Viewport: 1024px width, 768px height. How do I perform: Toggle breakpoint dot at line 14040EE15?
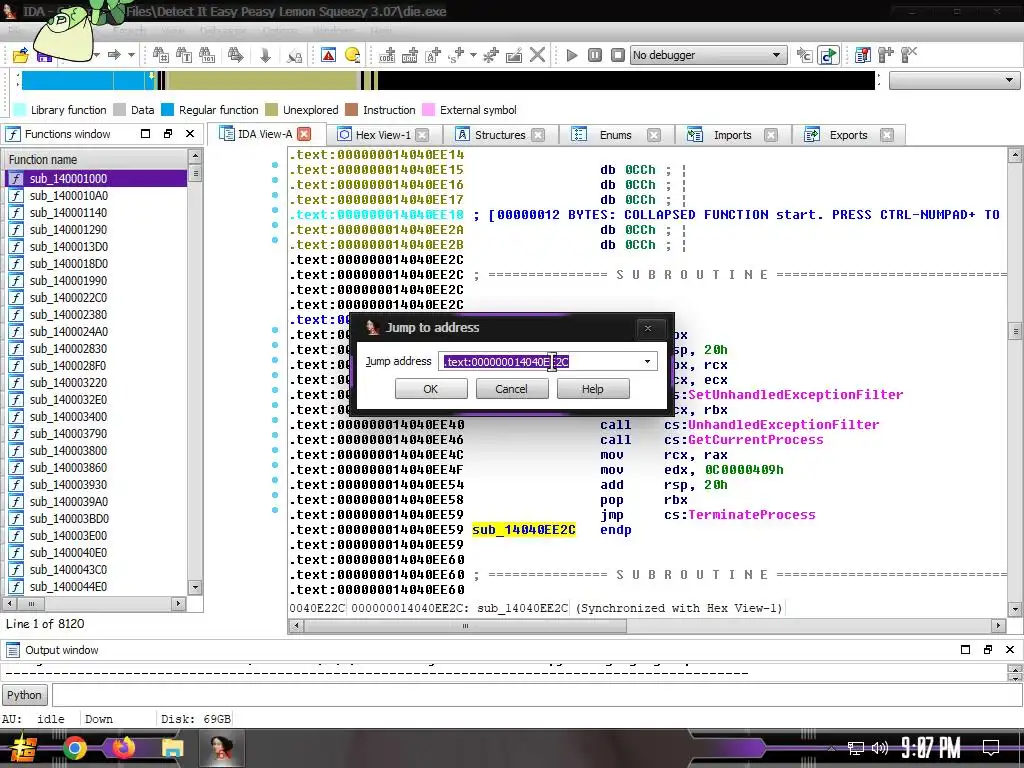click(x=275, y=165)
